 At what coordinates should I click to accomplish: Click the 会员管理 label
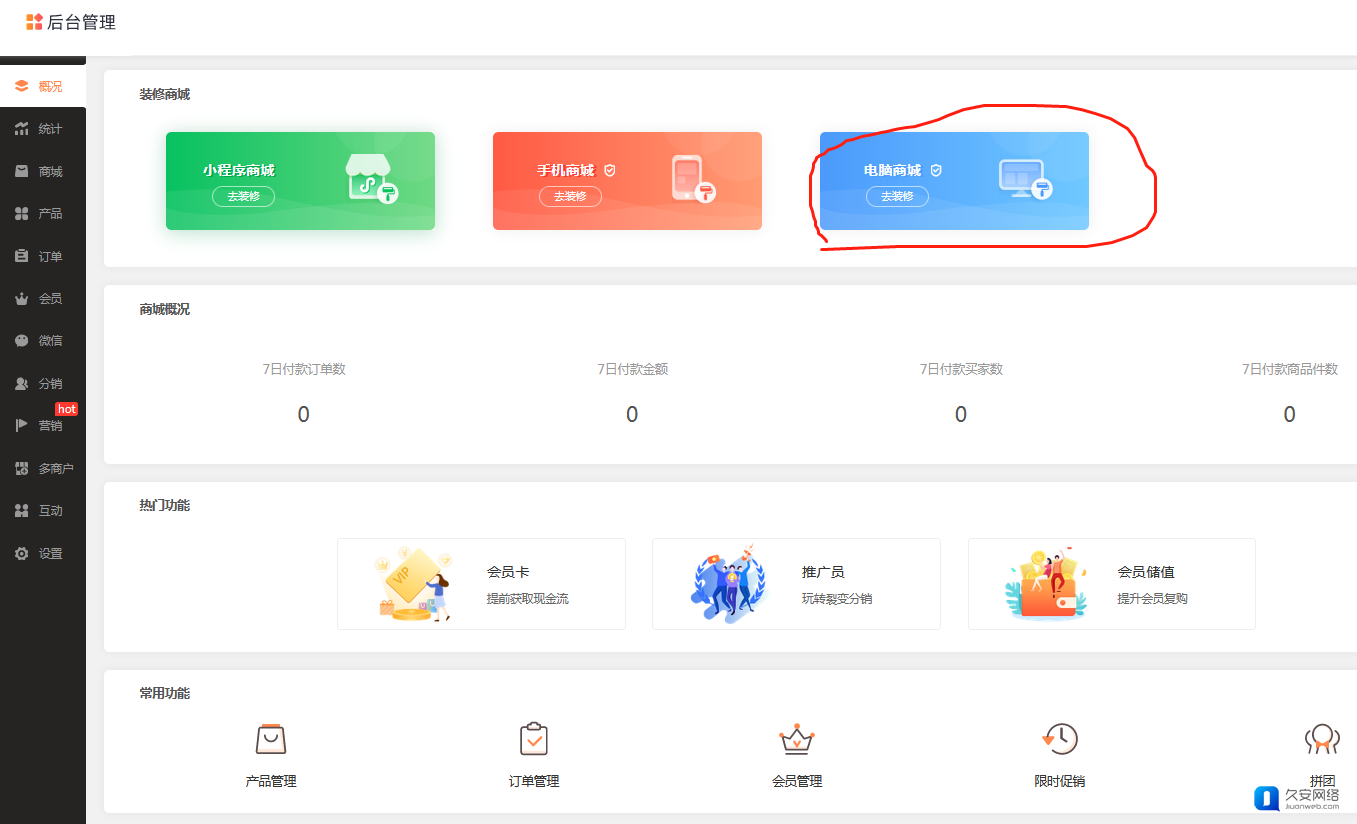[797, 781]
